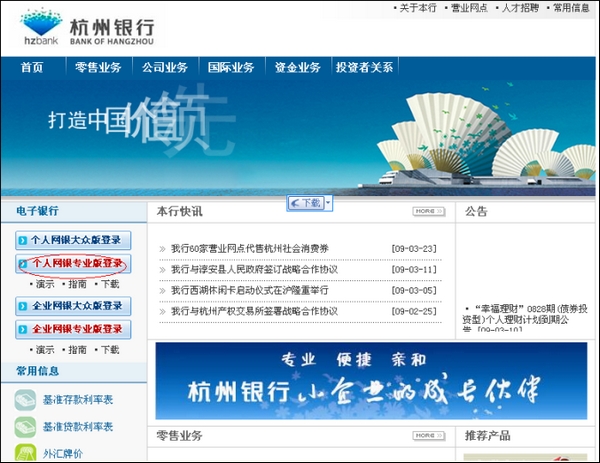Click the floating 下载 button
Screen dimensions: 600x463
pos(306,203)
